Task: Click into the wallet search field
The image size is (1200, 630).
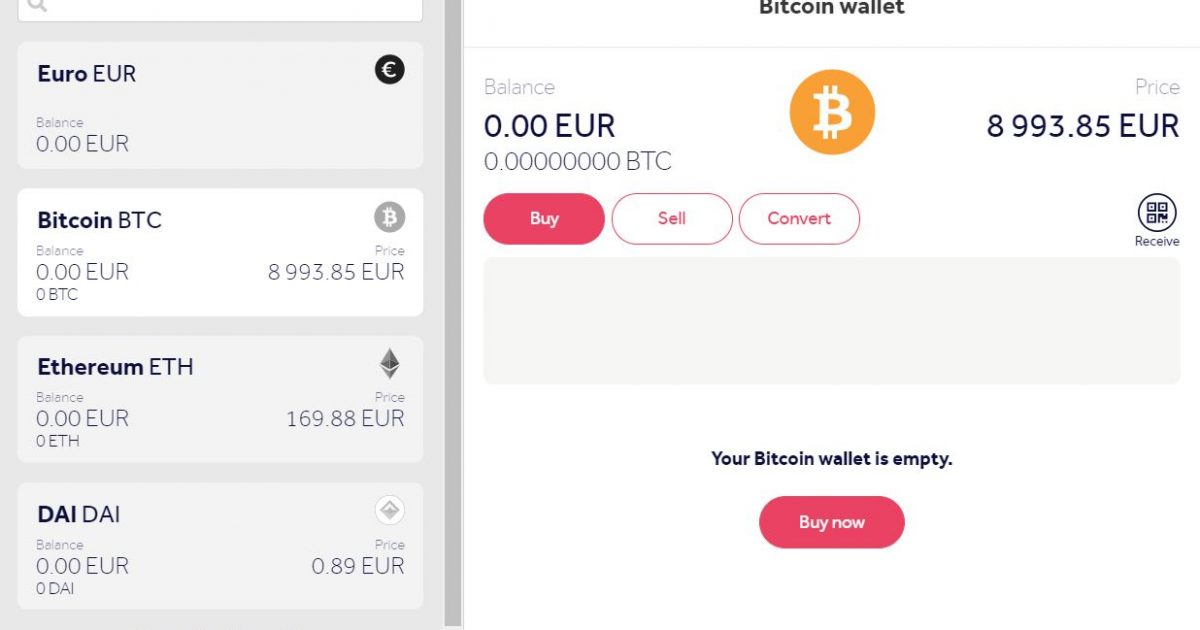Action: pos(220,8)
